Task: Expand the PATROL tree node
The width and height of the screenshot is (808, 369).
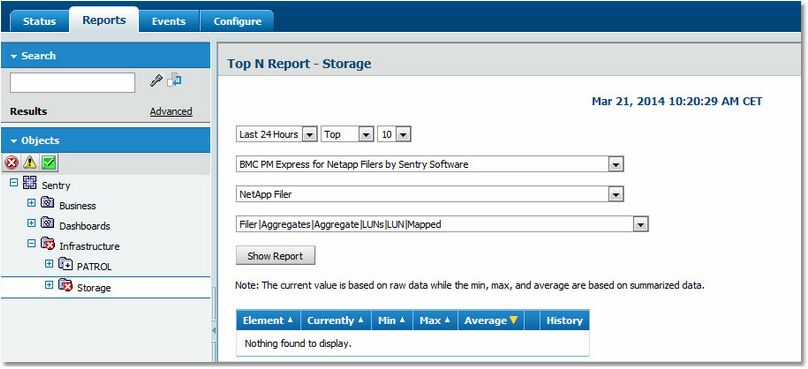Action: (49, 264)
